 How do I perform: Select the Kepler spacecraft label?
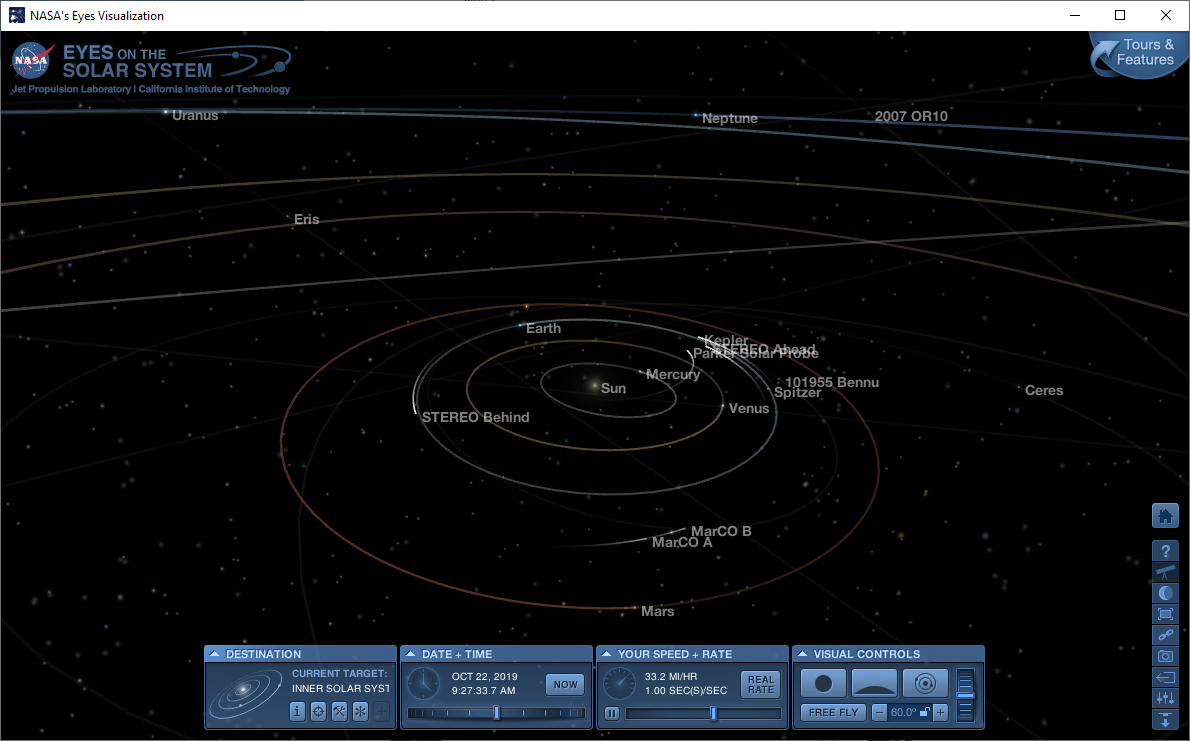726,340
